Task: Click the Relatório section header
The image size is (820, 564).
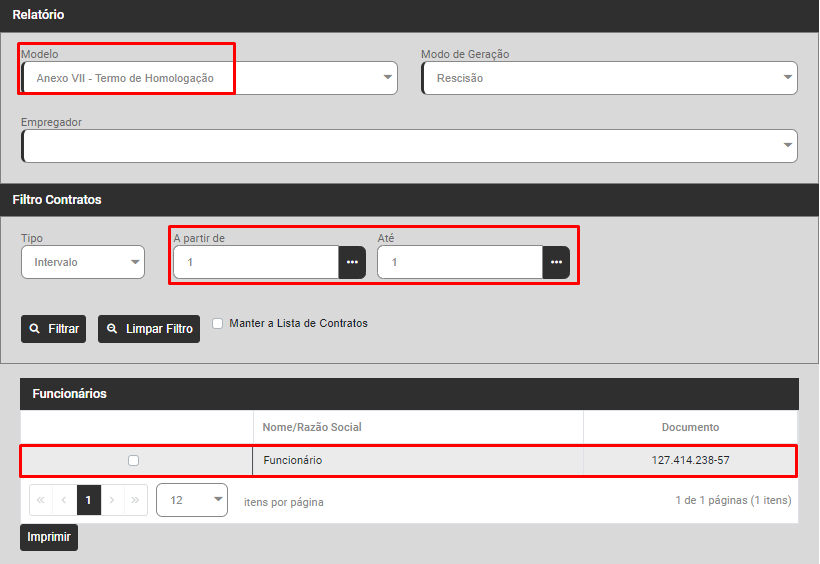Action: (x=409, y=15)
